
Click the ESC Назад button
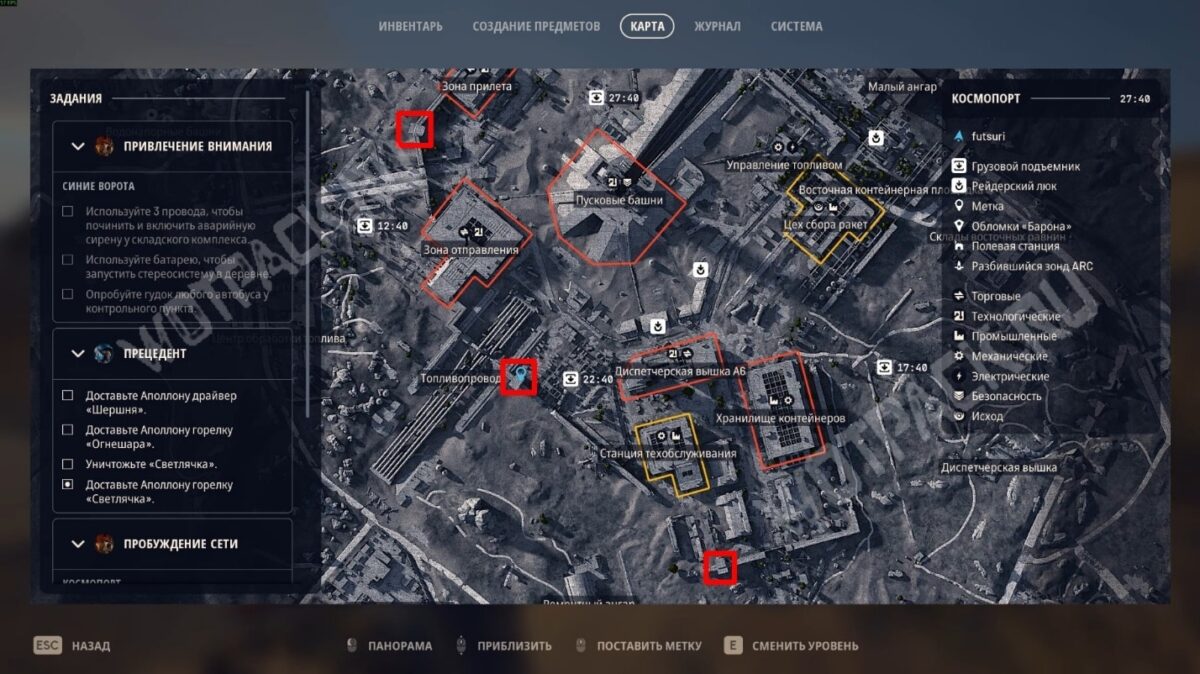point(72,646)
